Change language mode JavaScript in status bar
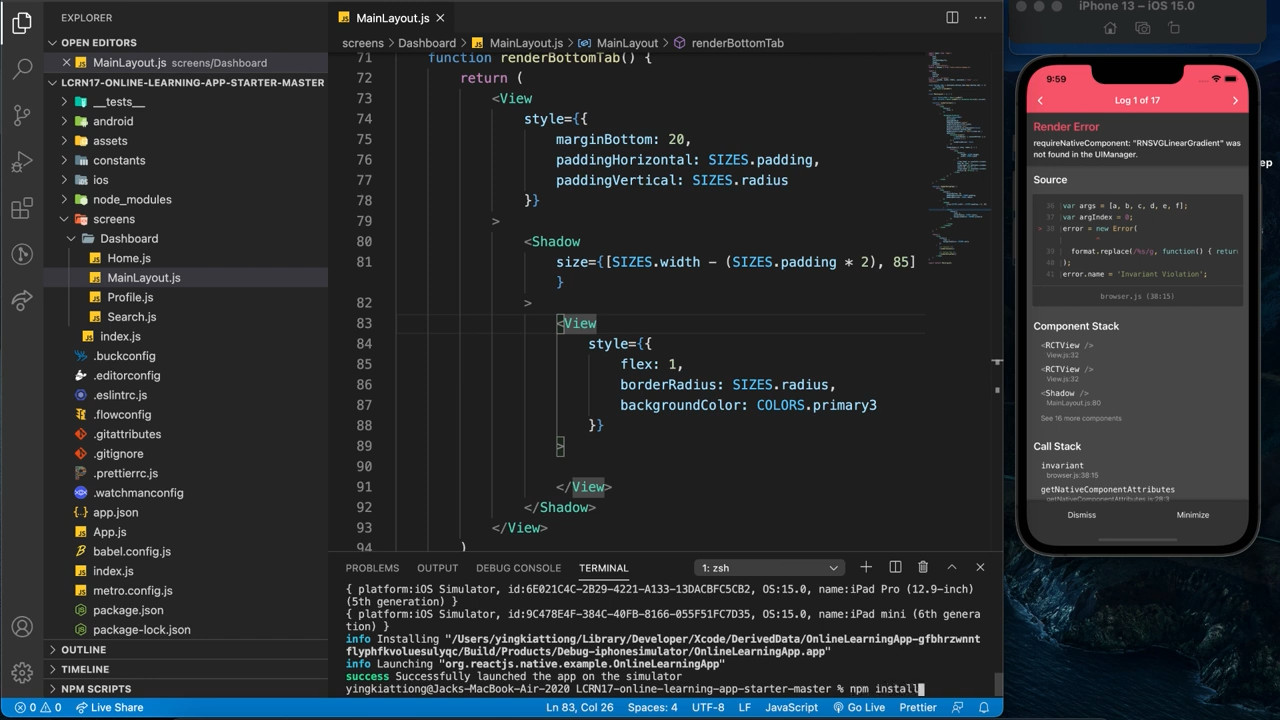This screenshot has width=1280, height=720. click(791, 707)
